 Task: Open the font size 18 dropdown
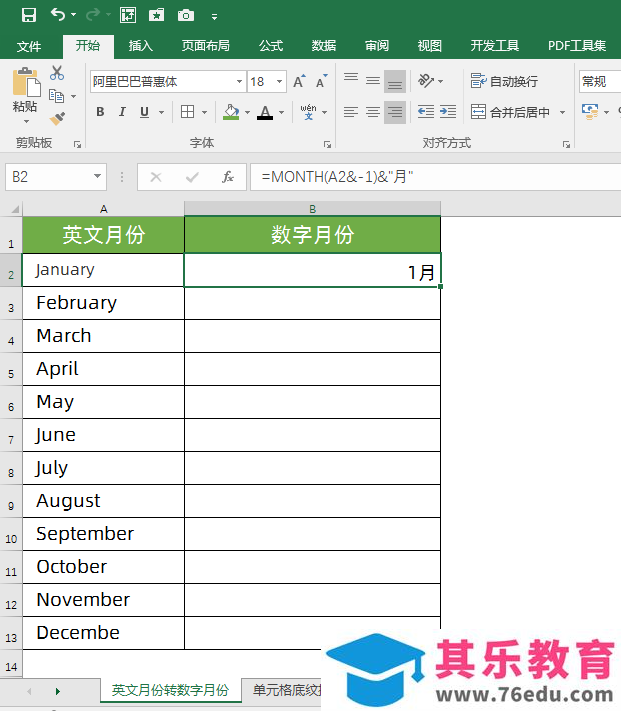[x=279, y=82]
